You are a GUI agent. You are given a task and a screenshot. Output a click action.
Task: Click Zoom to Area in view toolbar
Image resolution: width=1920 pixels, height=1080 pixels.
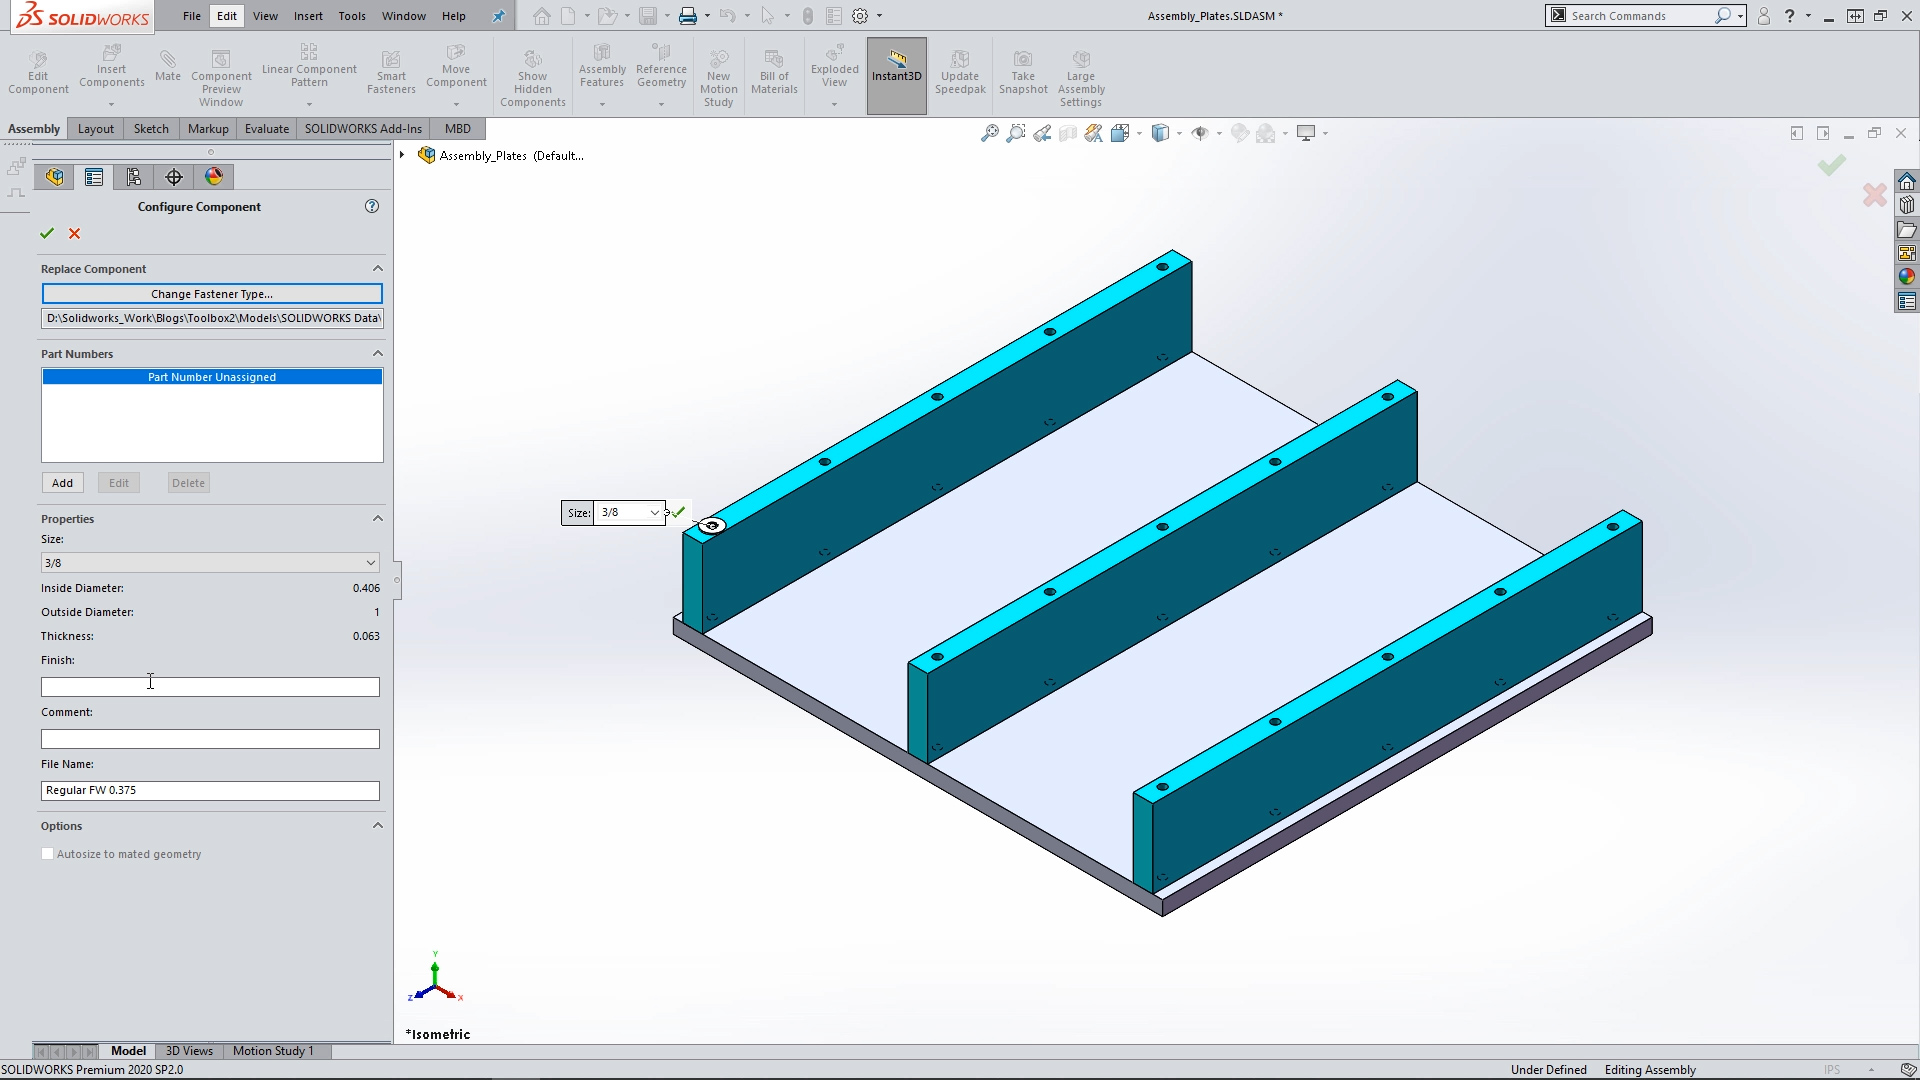pos(1016,133)
